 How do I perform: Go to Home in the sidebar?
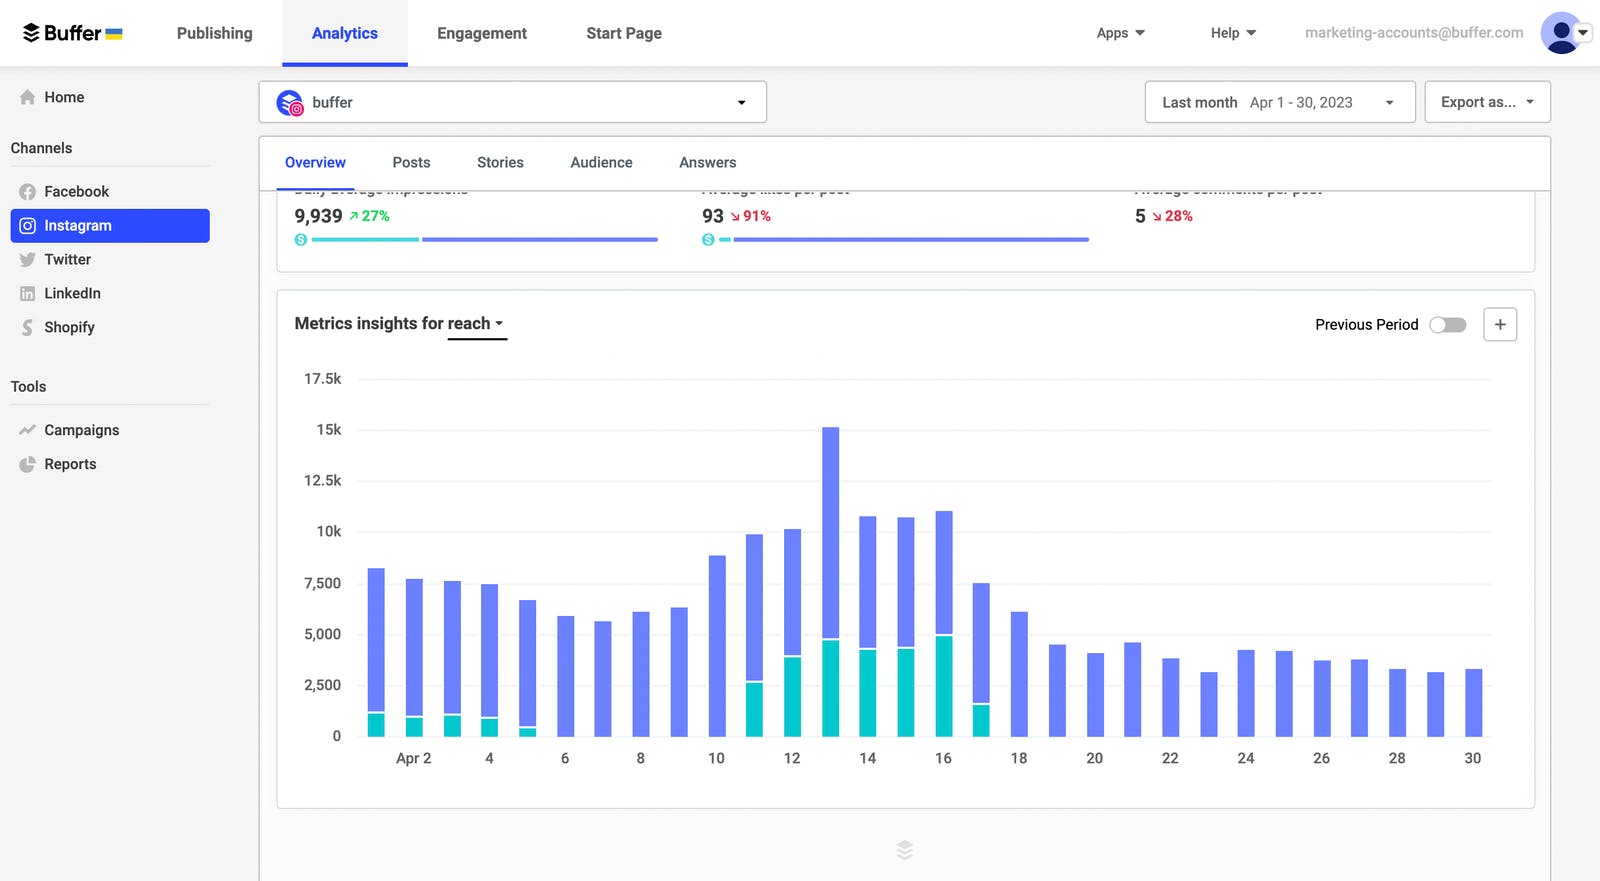click(110, 97)
